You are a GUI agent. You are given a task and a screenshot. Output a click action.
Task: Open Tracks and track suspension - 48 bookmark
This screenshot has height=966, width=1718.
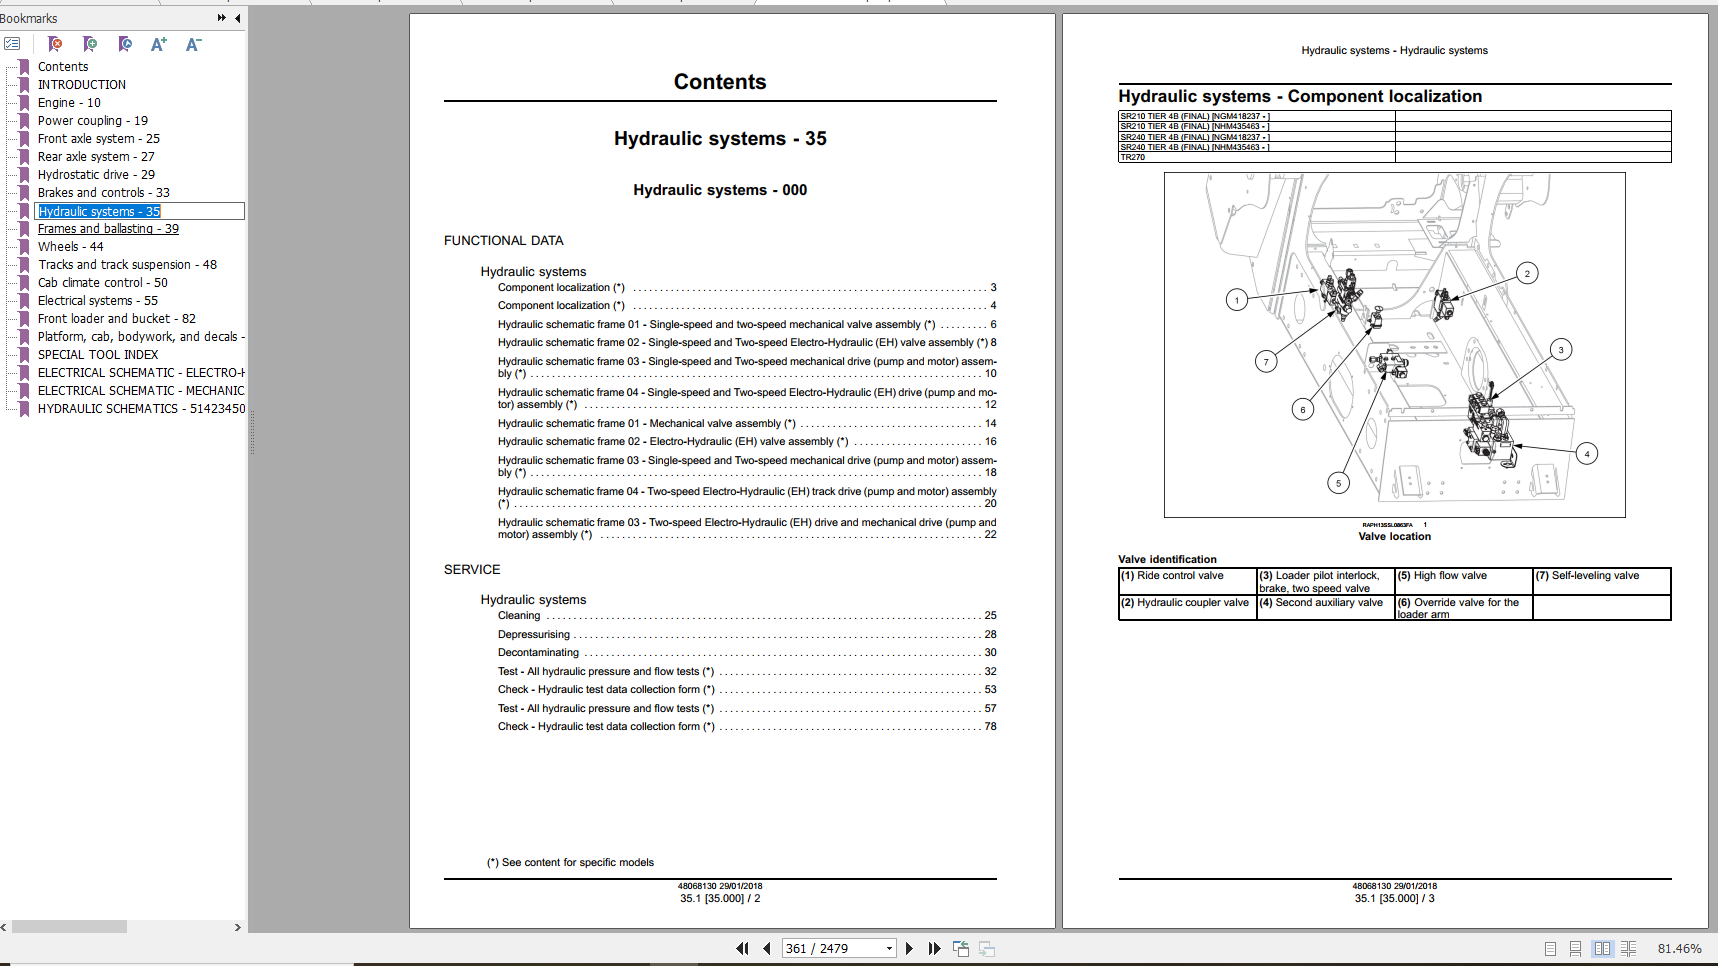click(127, 265)
